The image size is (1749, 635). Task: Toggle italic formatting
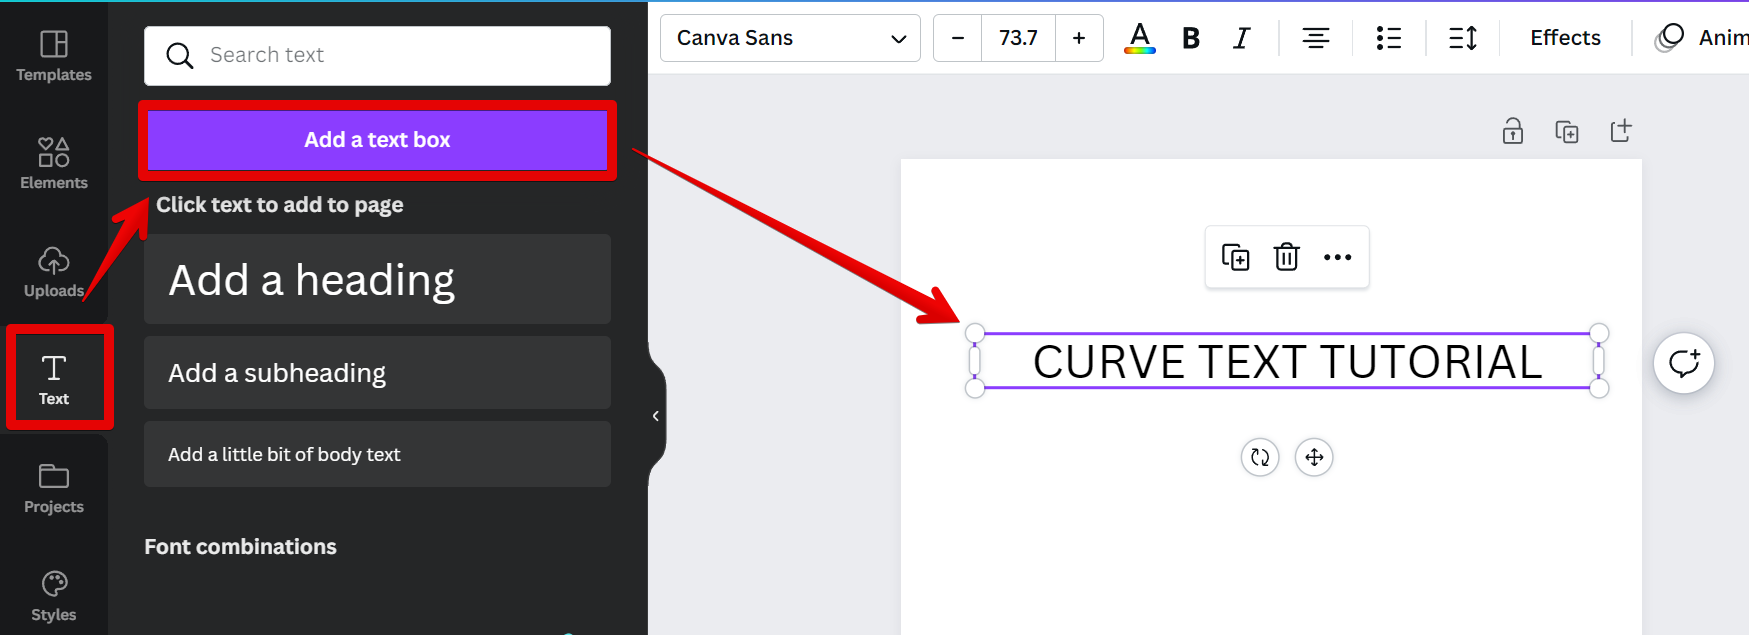pyautogui.click(x=1241, y=38)
